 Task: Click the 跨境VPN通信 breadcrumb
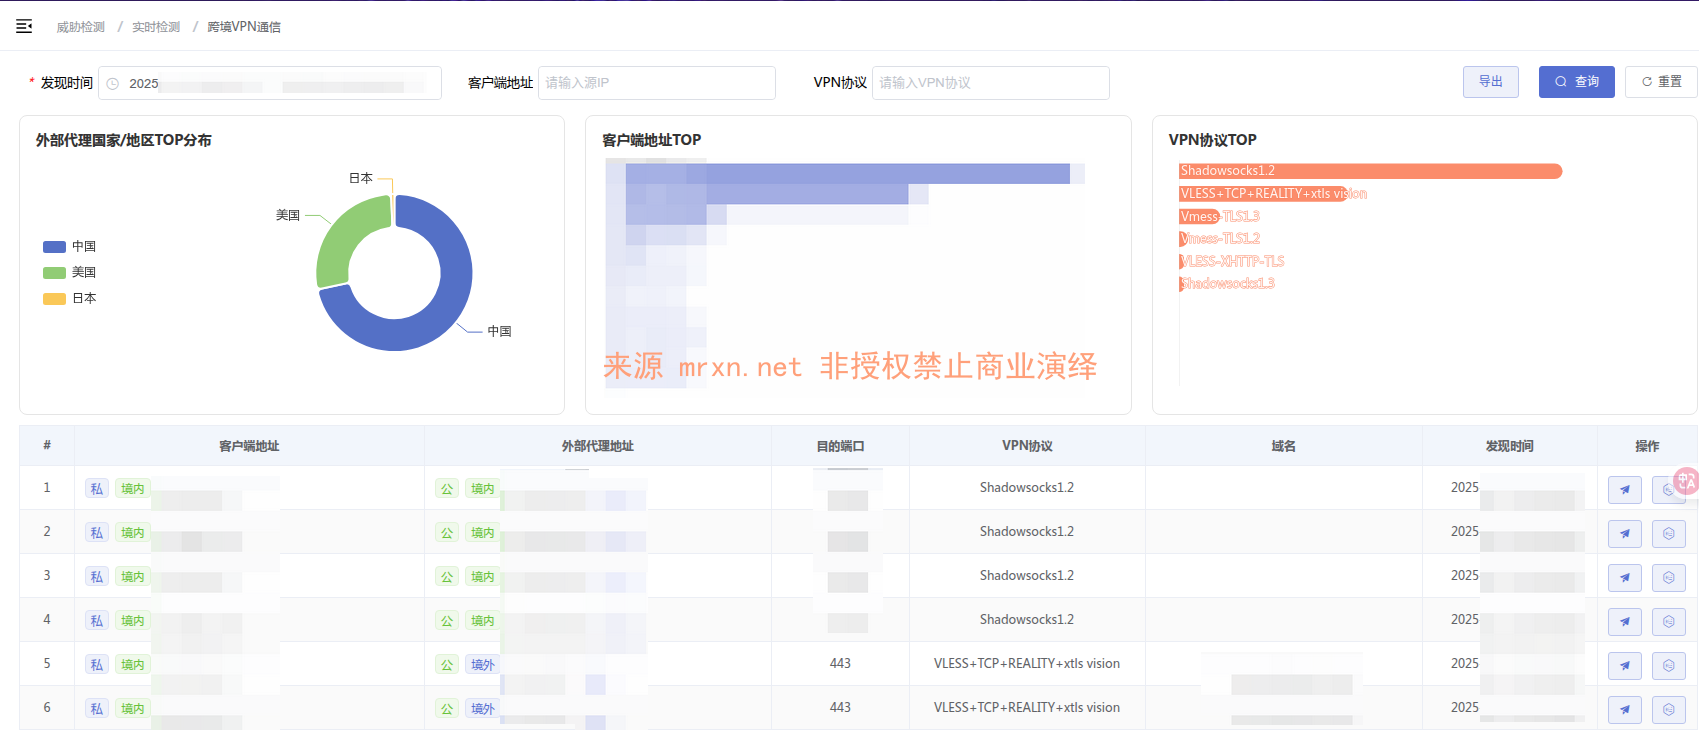[244, 27]
